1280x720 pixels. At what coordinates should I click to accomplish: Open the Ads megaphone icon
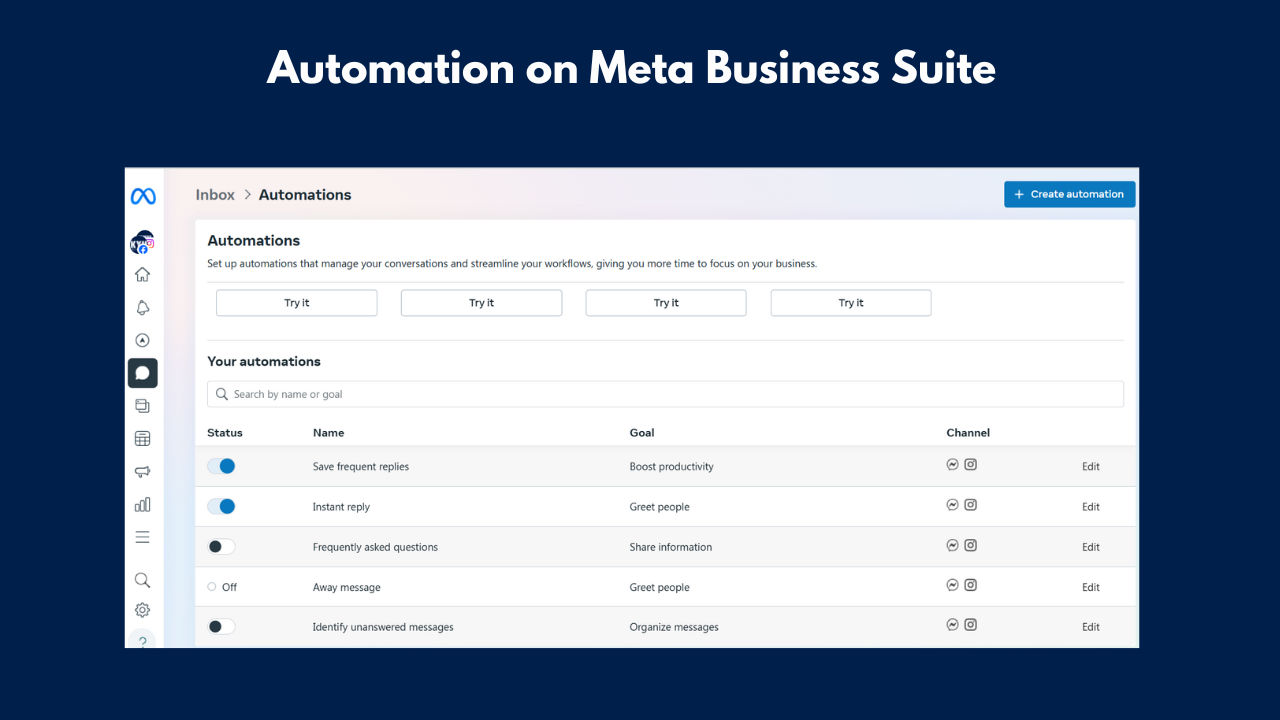pyautogui.click(x=143, y=472)
